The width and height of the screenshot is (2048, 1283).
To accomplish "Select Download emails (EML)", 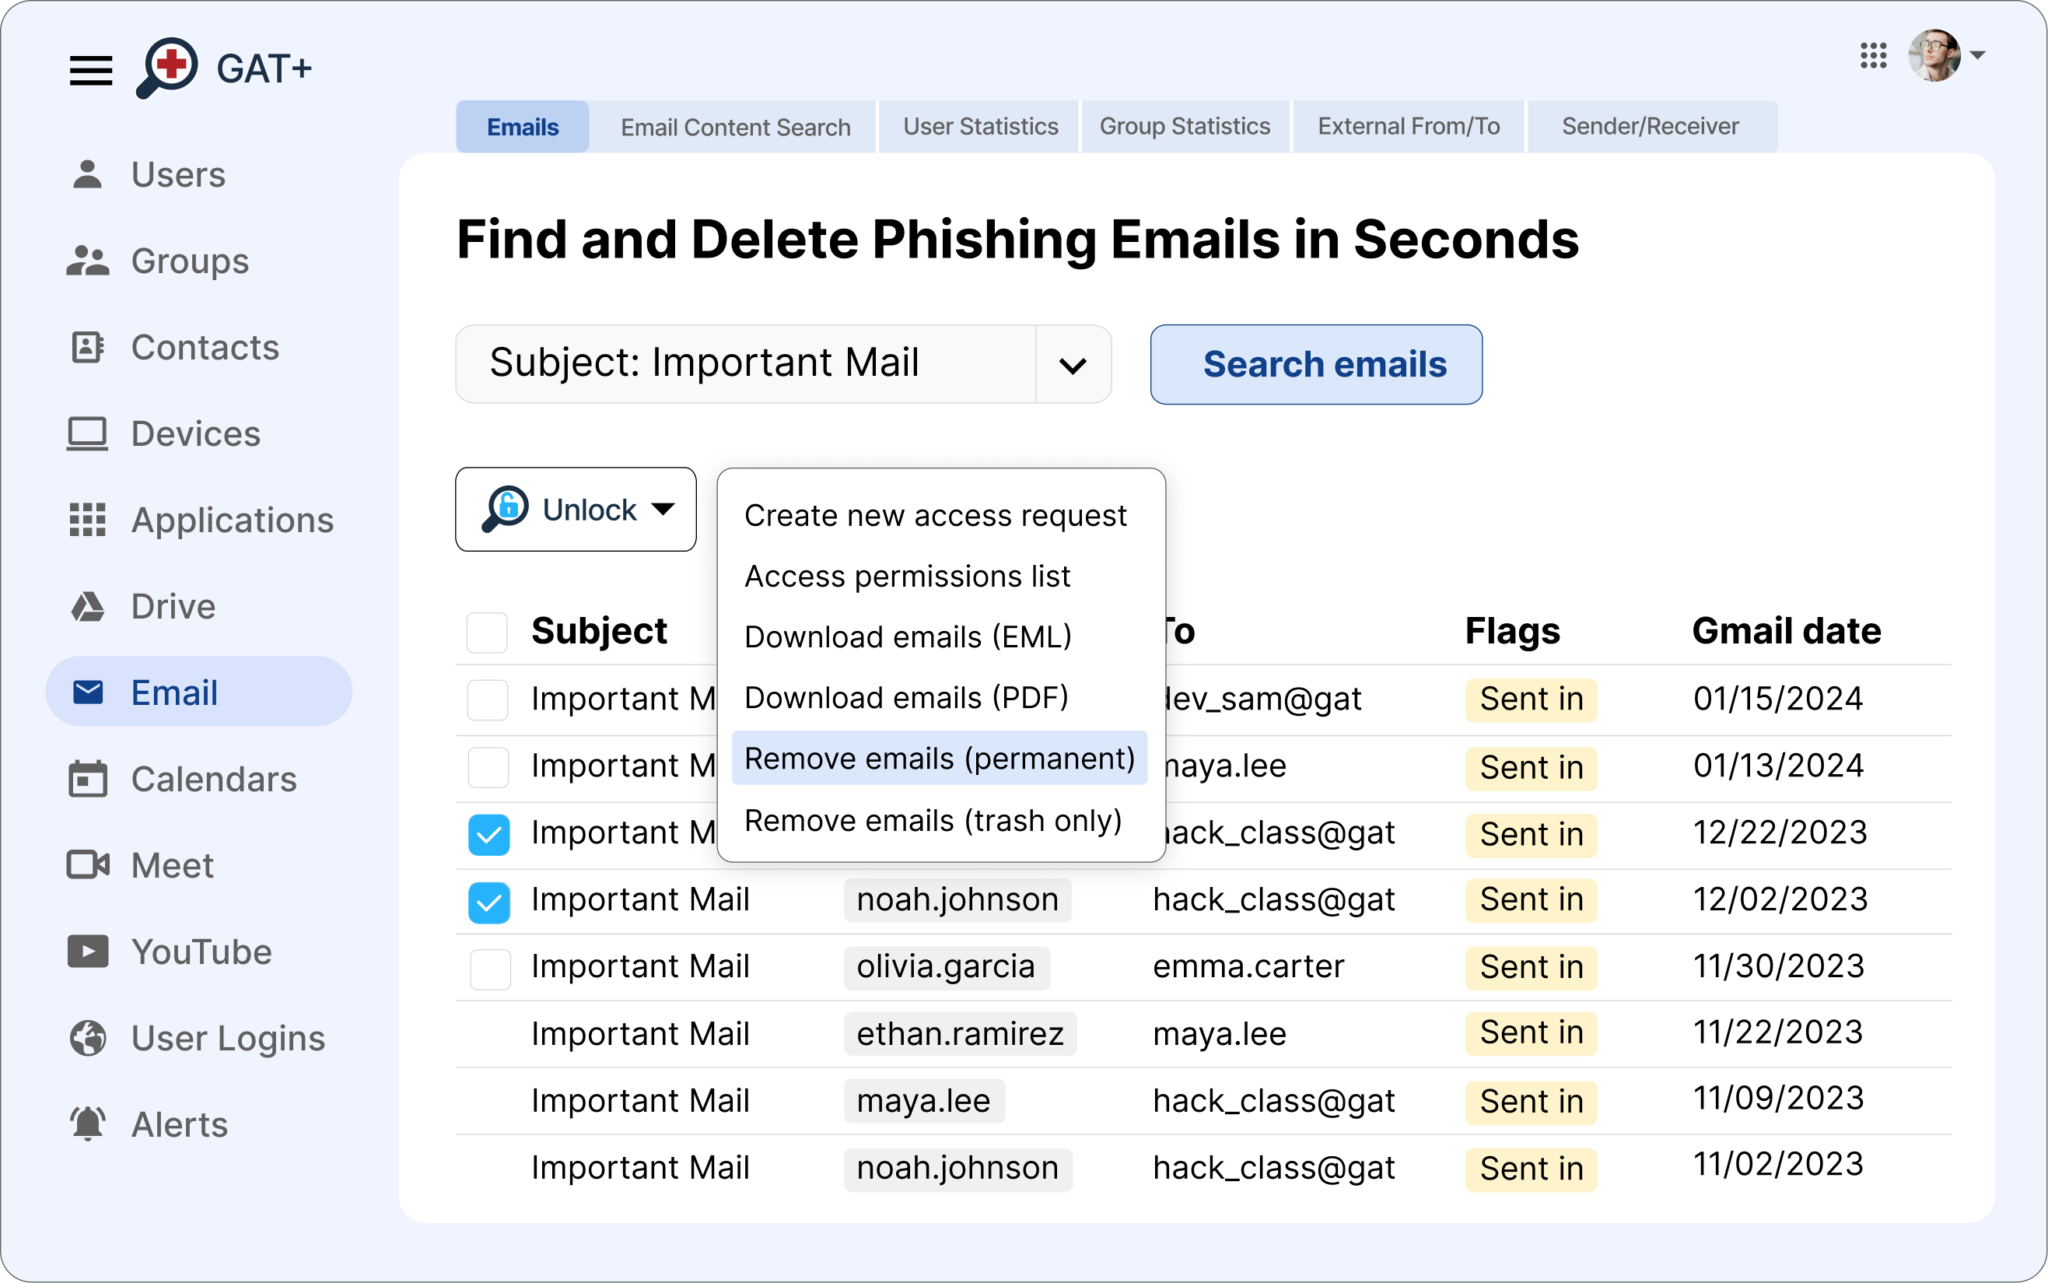I will coord(908,637).
